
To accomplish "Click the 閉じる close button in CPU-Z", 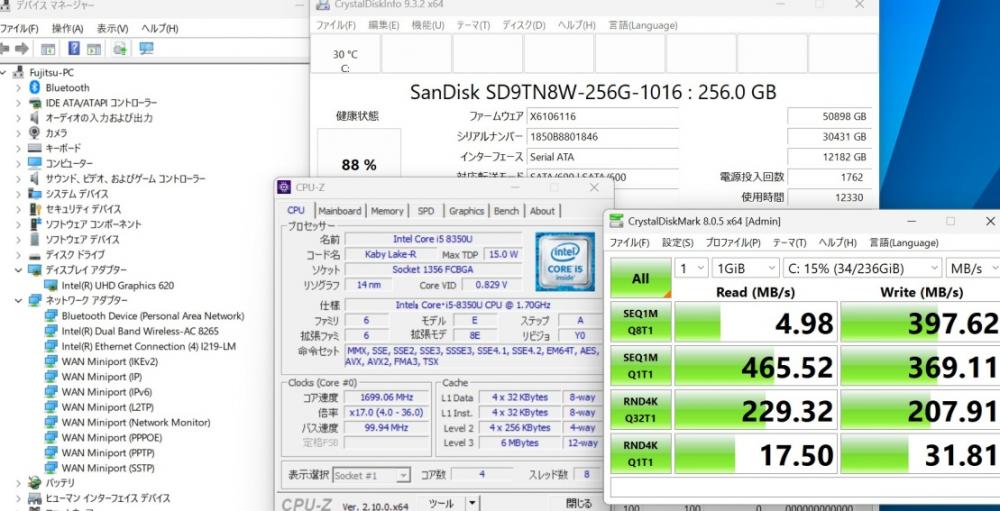I will tap(578, 503).
